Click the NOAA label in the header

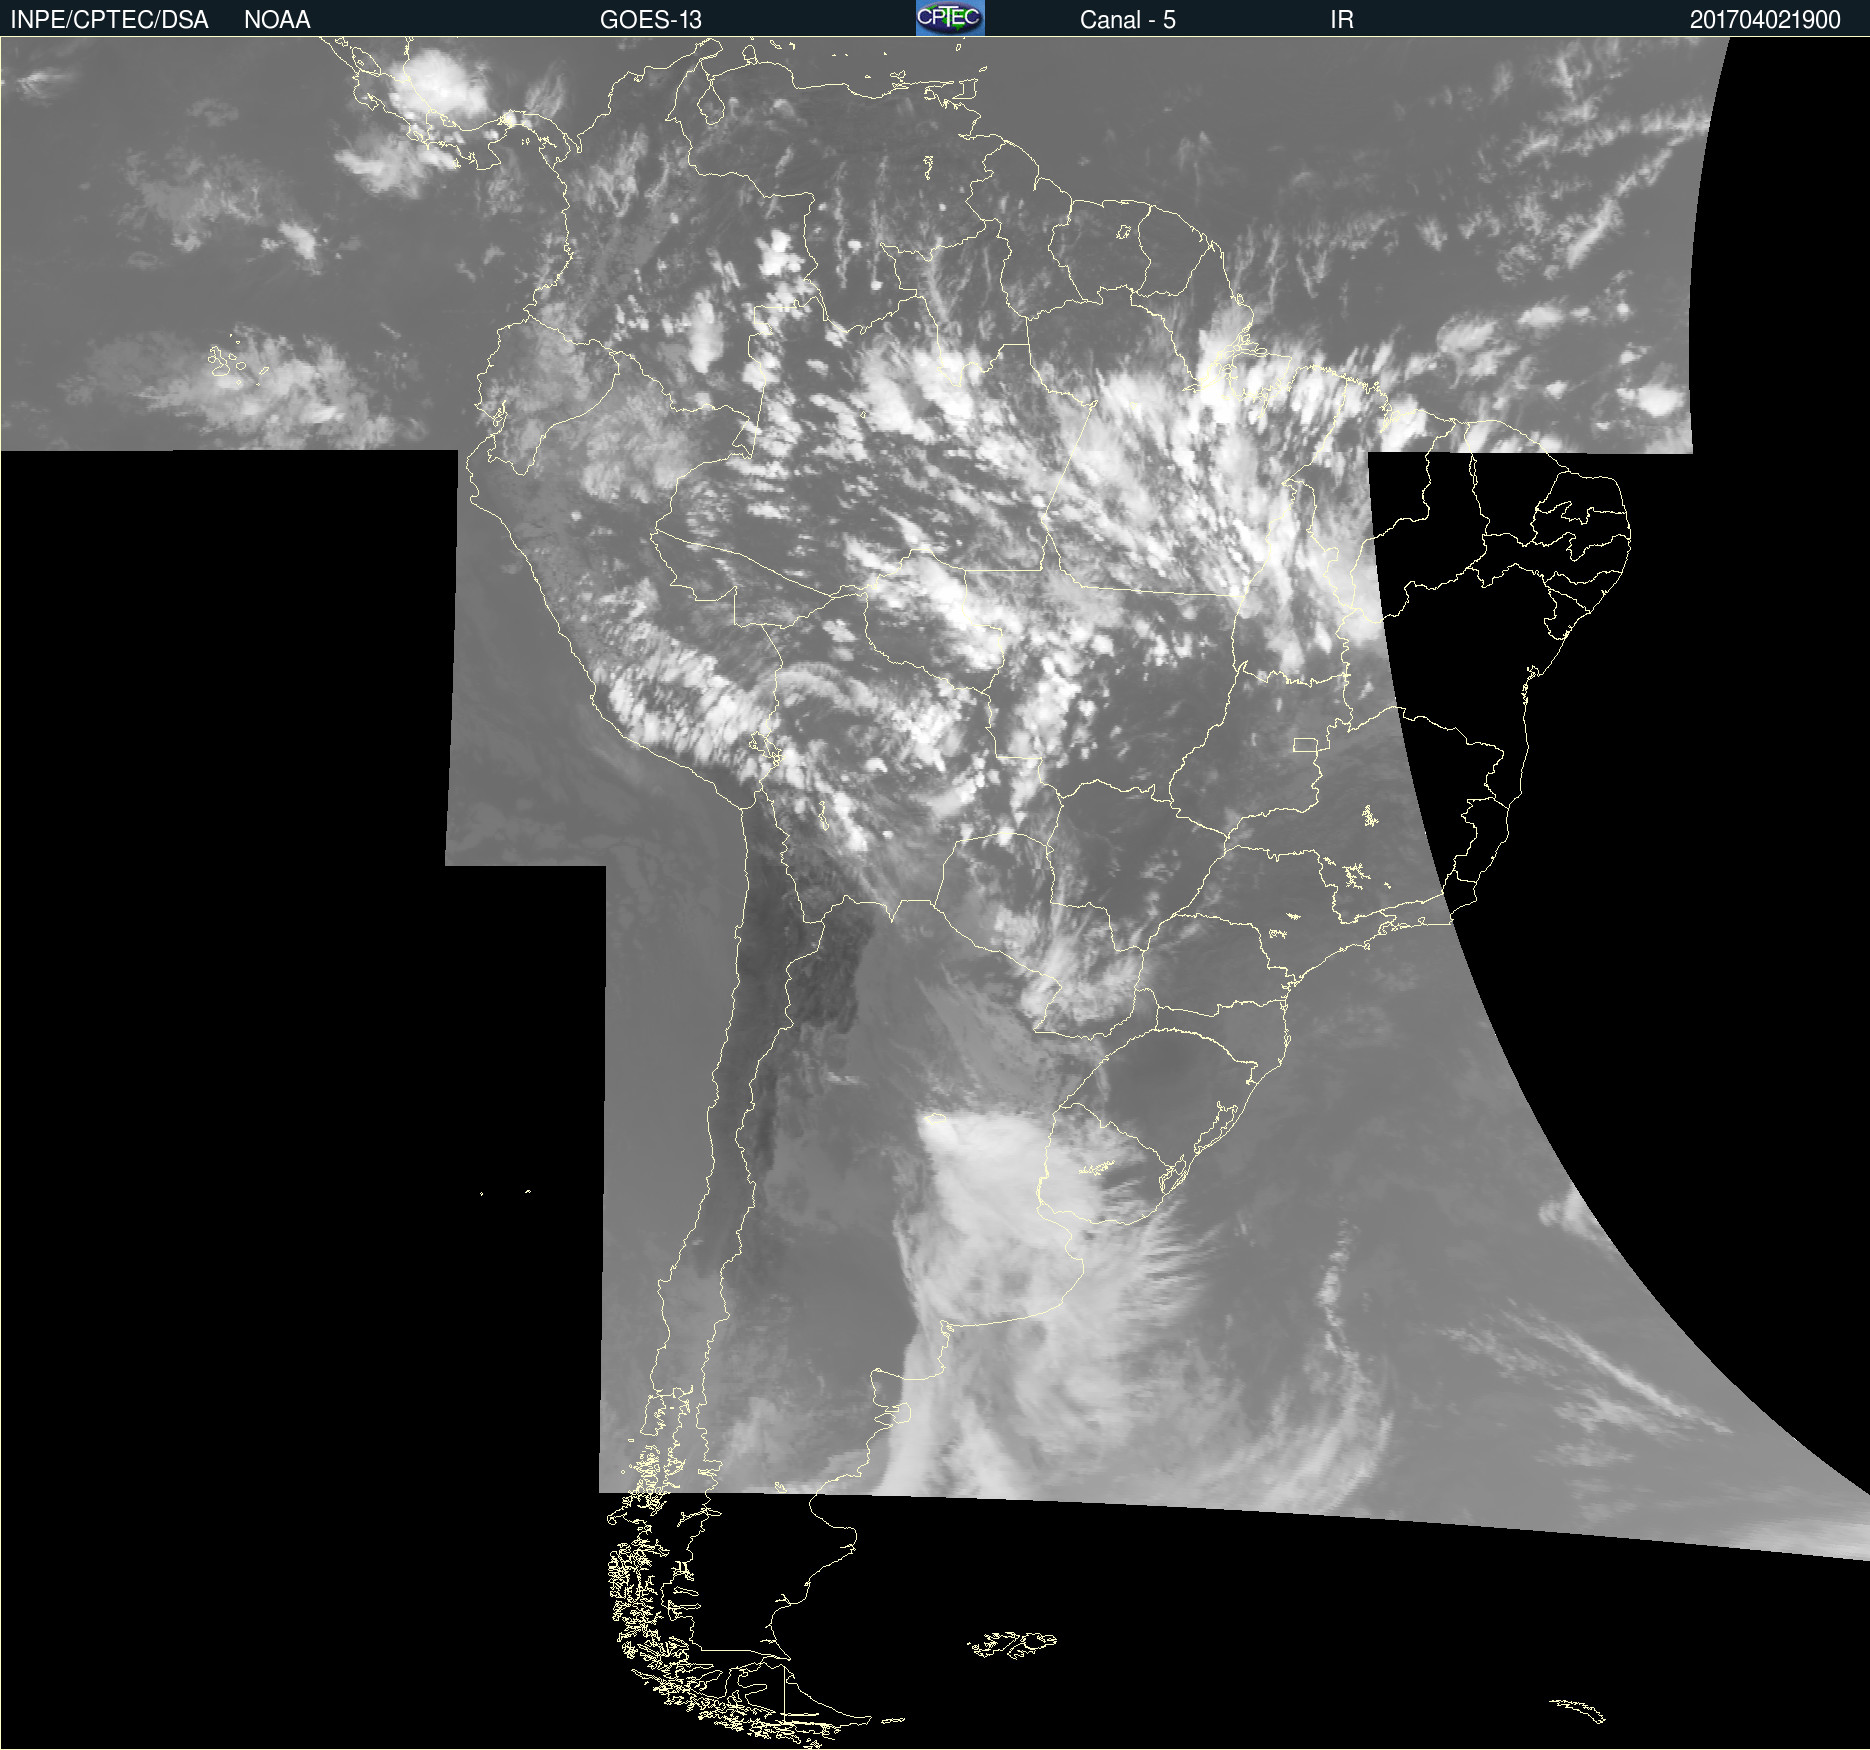[x=277, y=20]
